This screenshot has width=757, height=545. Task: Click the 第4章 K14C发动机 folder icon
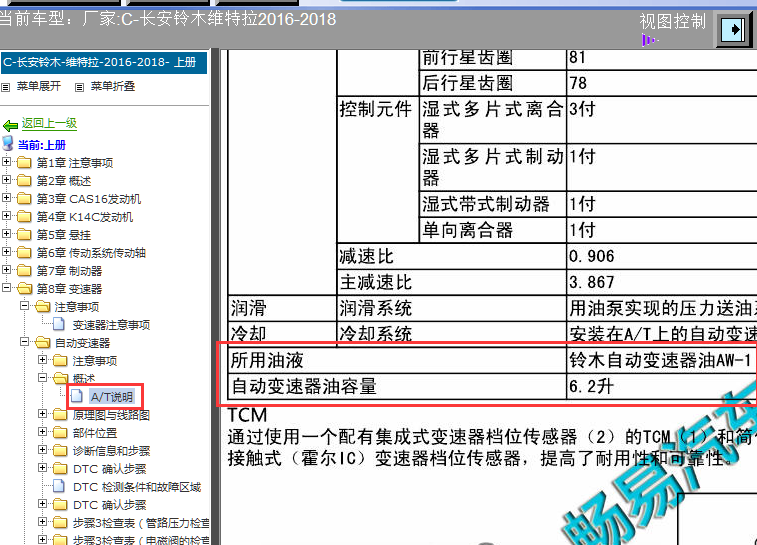(x=24, y=216)
